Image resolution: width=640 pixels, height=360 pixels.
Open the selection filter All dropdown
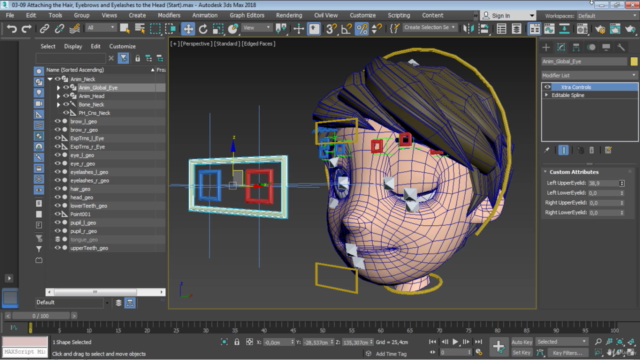pos(100,28)
